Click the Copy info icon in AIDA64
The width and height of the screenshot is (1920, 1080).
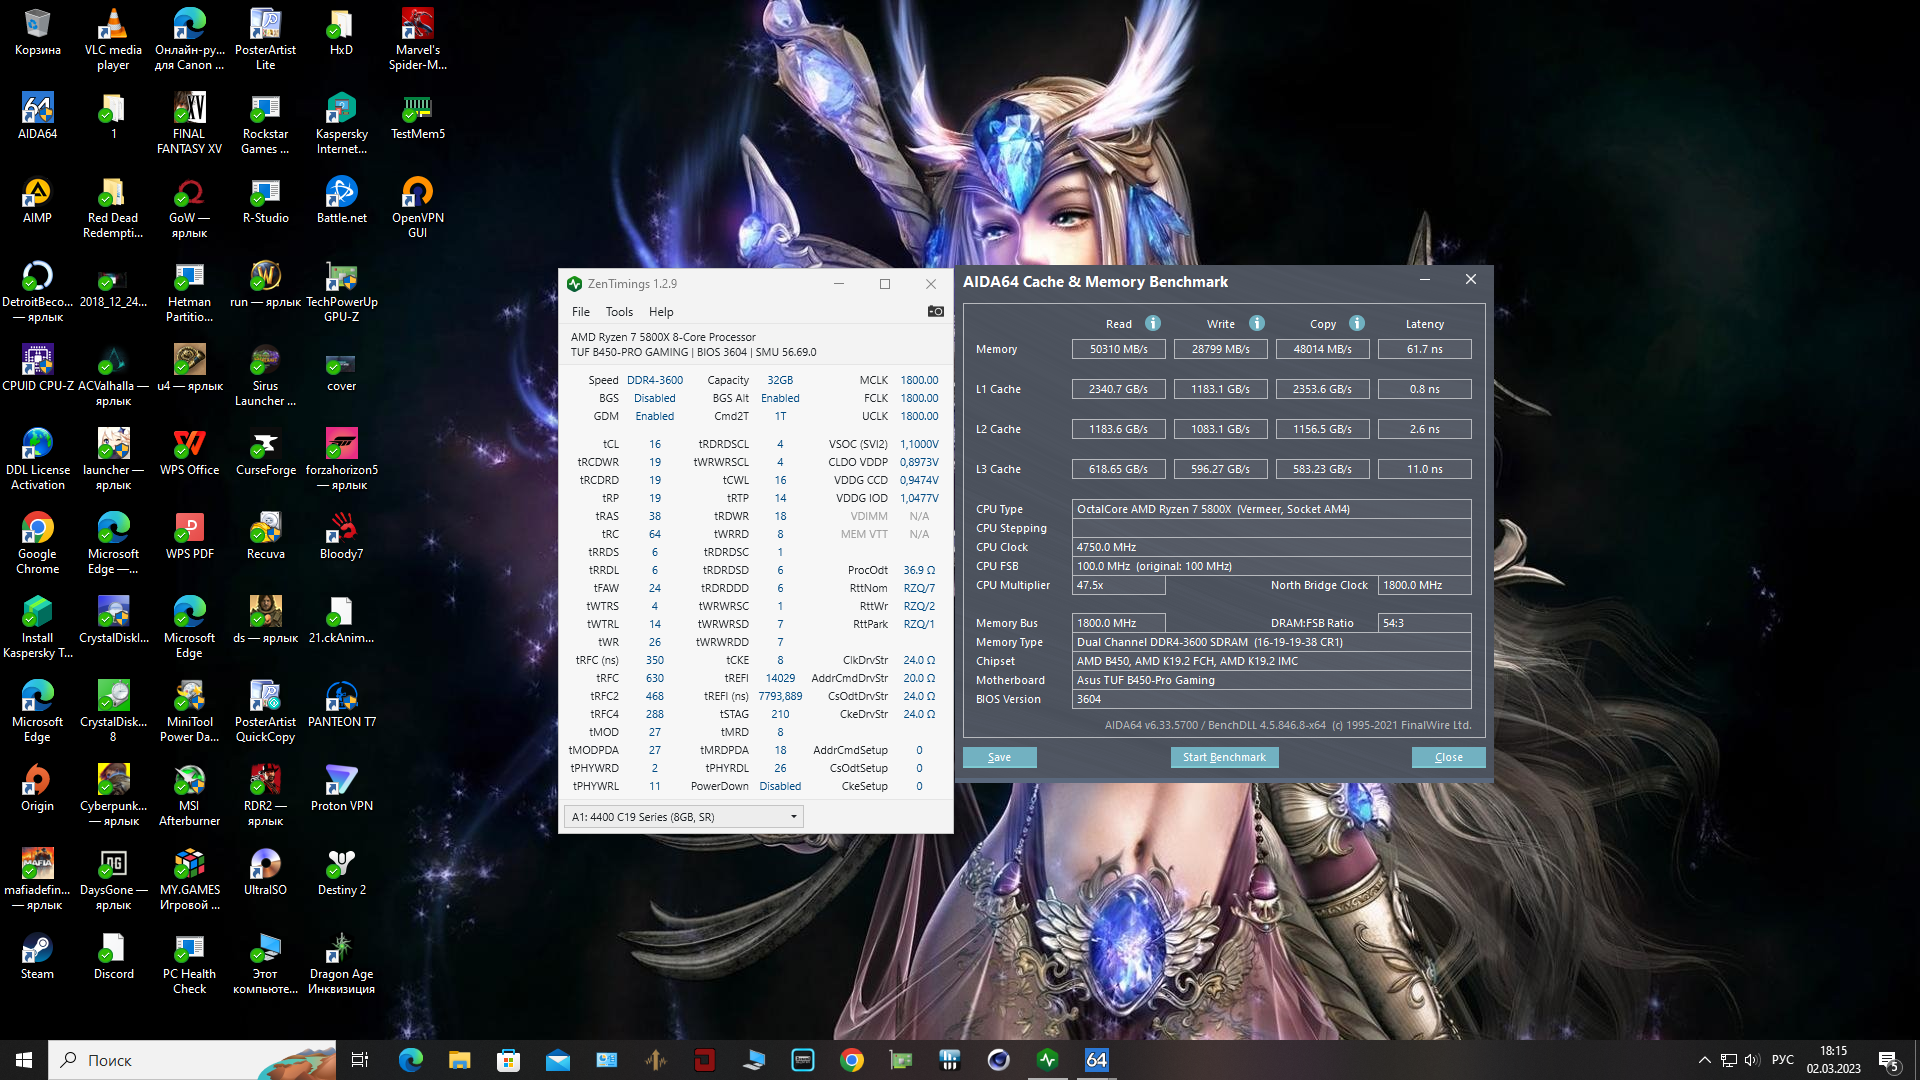[x=1357, y=323]
